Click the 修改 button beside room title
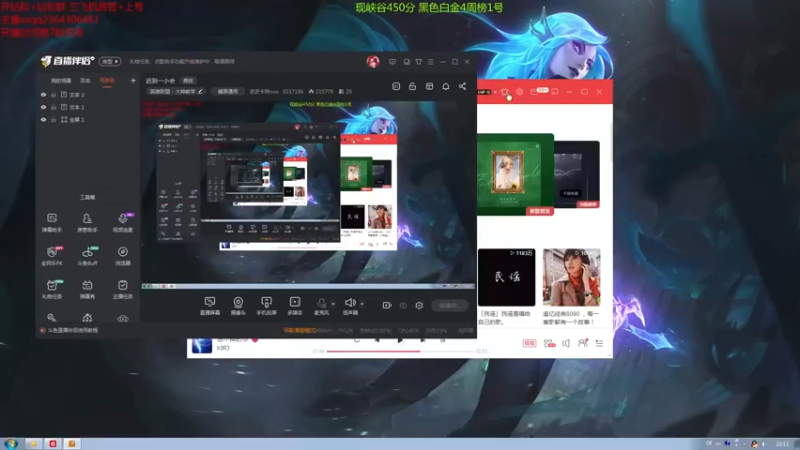 pos(188,81)
